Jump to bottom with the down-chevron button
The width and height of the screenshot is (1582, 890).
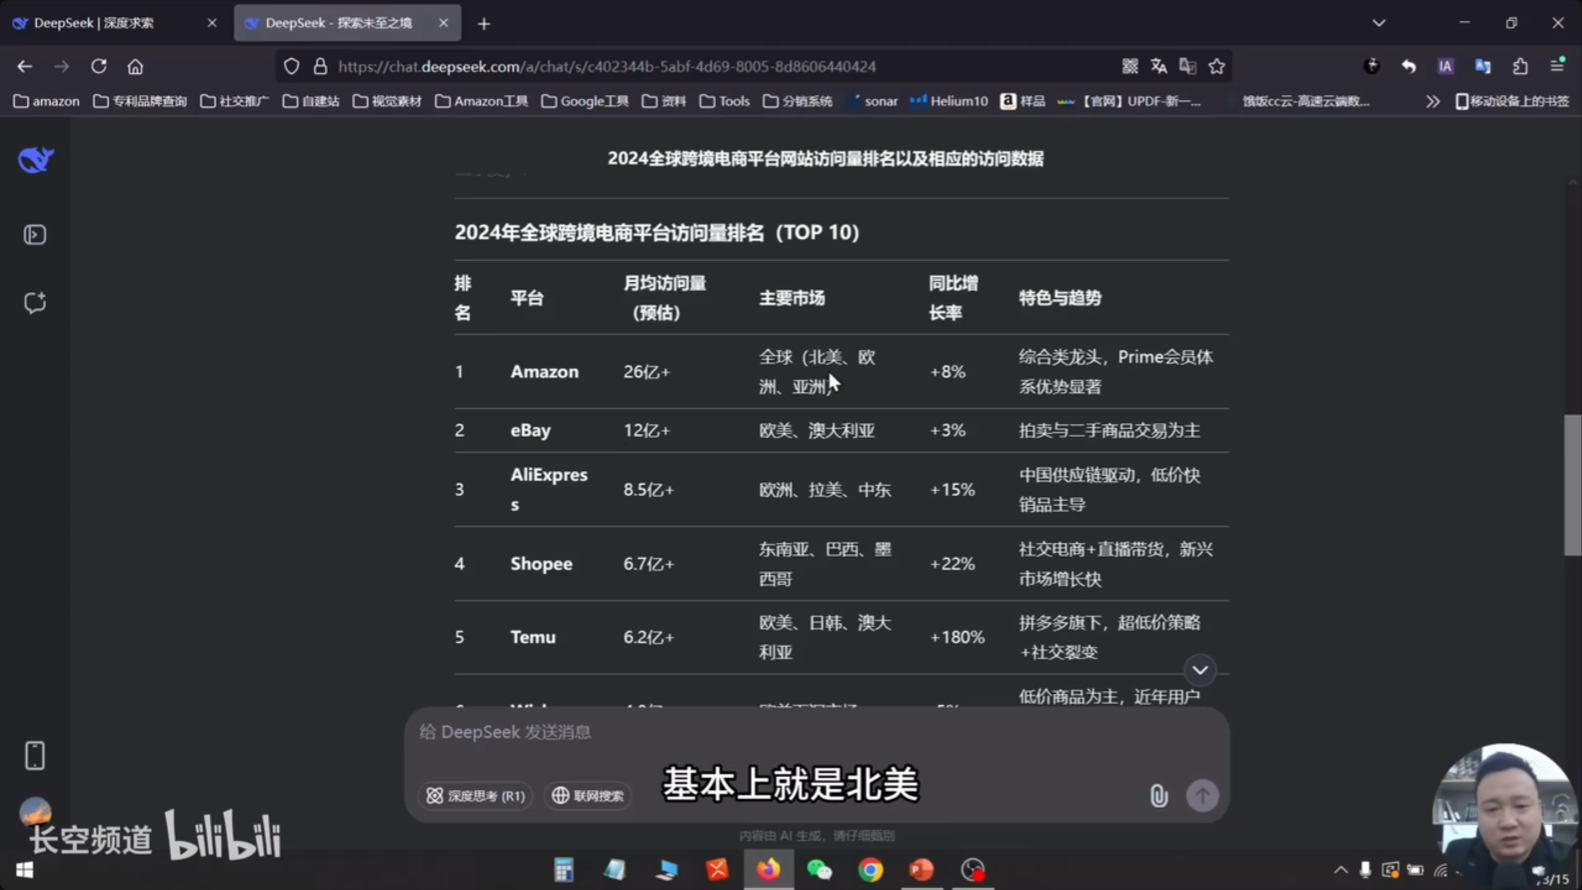tap(1200, 670)
